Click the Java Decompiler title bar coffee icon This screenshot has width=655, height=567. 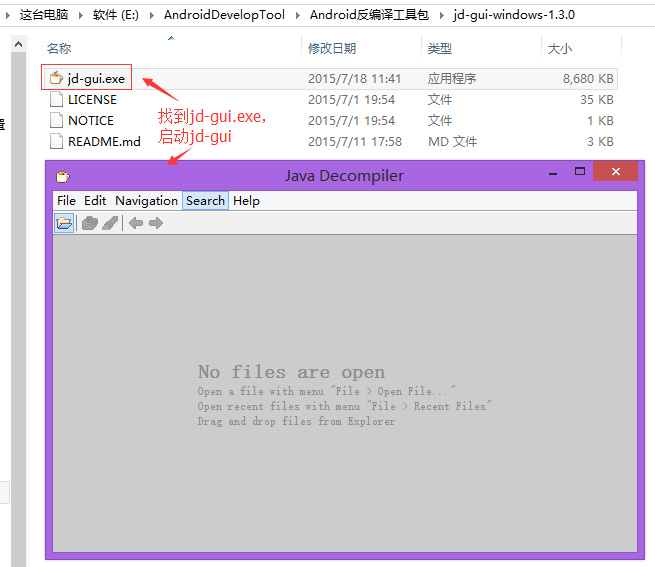pos(63,176)
